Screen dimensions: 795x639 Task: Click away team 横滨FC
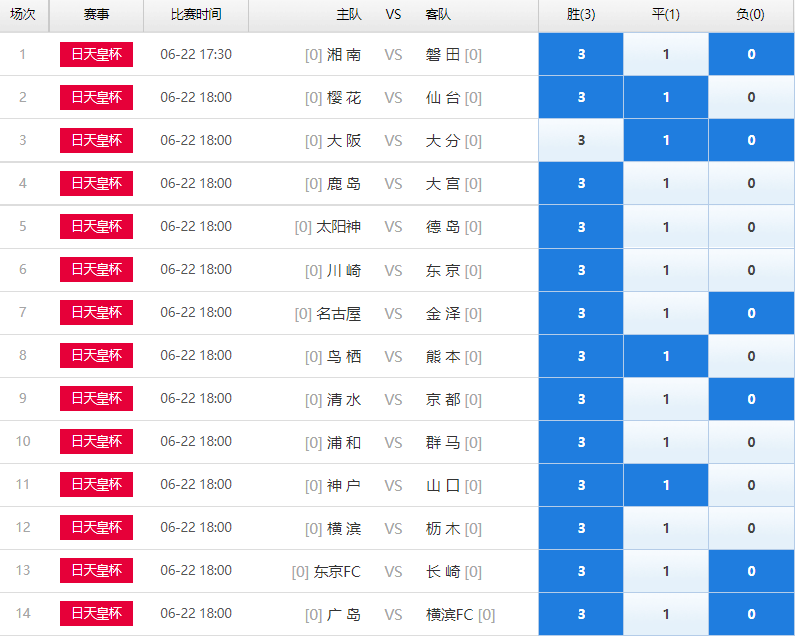(x=449, y=615)
